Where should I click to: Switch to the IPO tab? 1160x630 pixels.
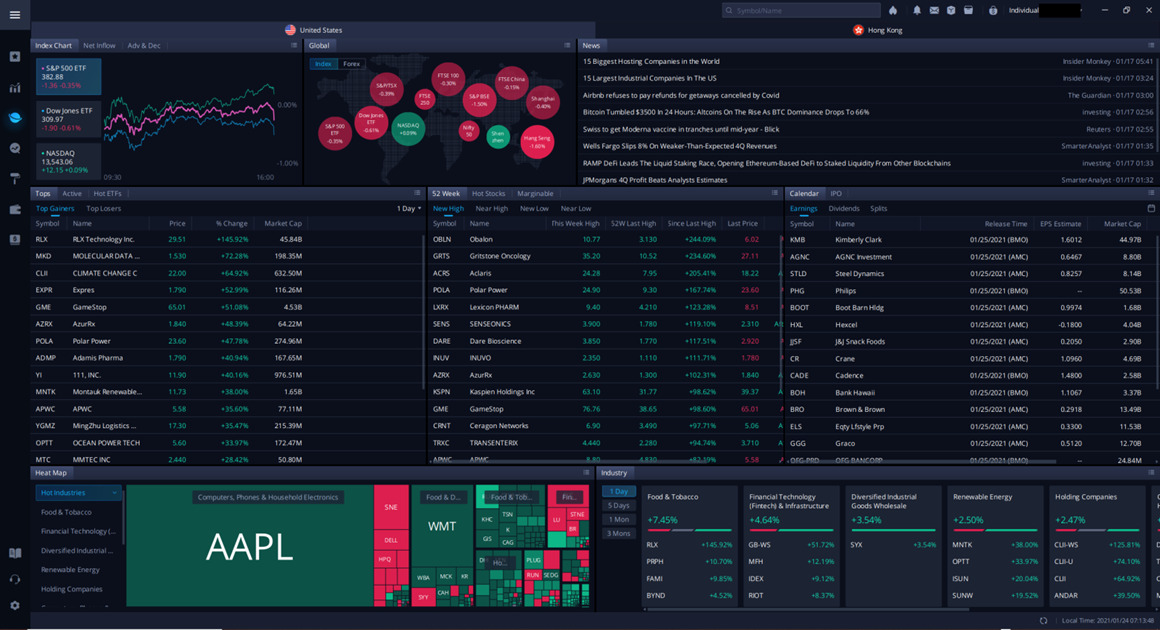(835, 194)
